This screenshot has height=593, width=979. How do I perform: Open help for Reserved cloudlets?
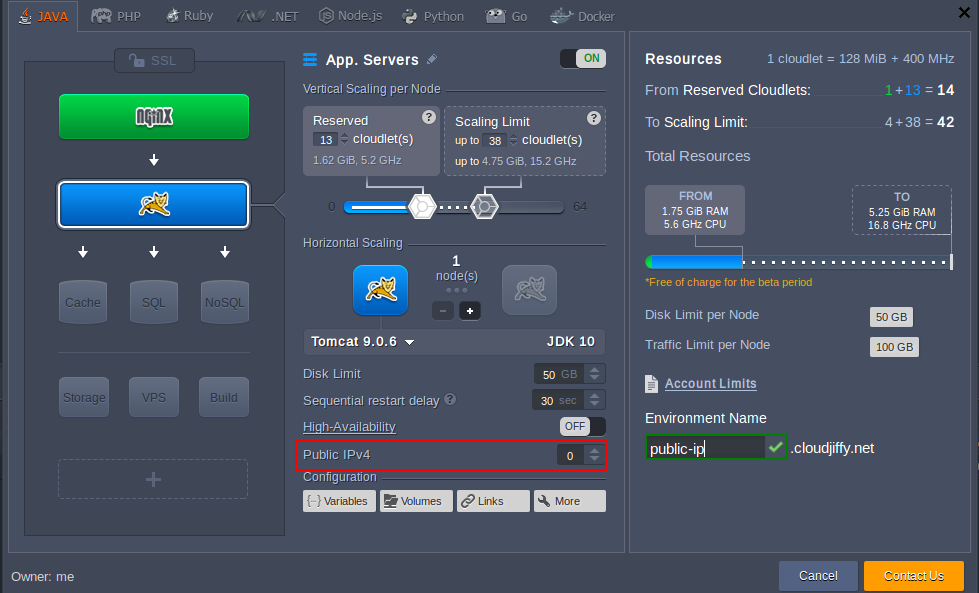tap(428, 117)
